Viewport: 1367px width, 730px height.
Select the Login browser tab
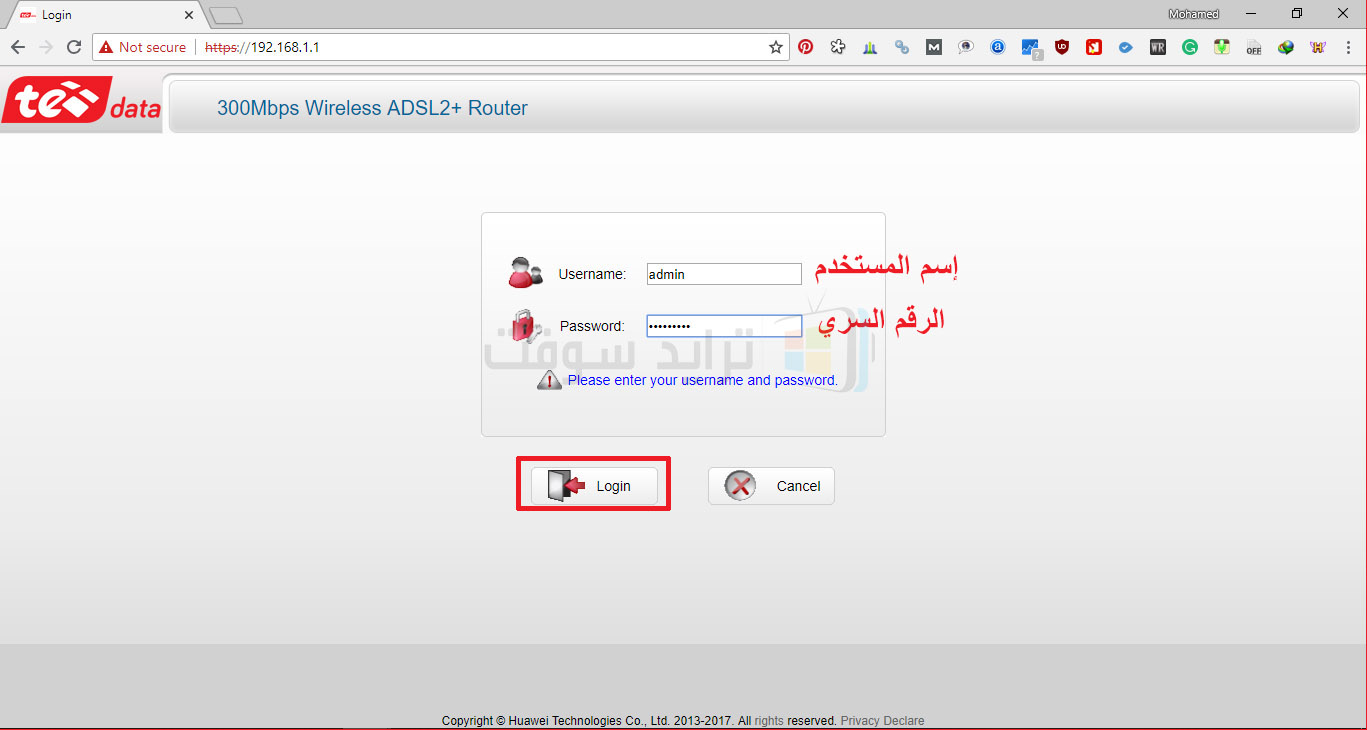click(x=104, y=15)
